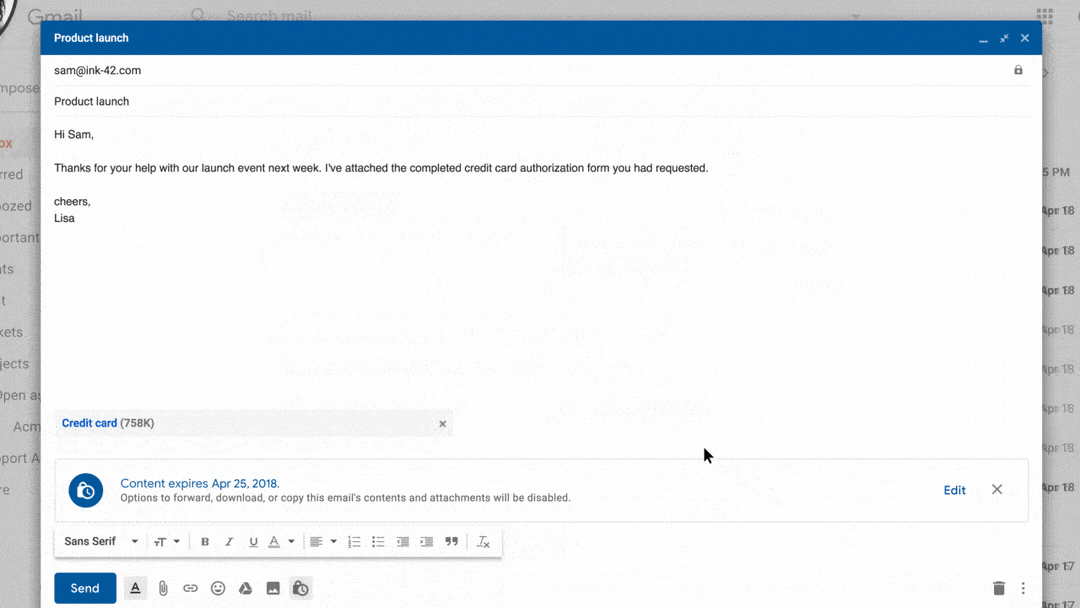This screenshot has width=1080, height=608.
Task: Edit the content expiration settings
Action: pyautogui.click(x=954, y=490)
